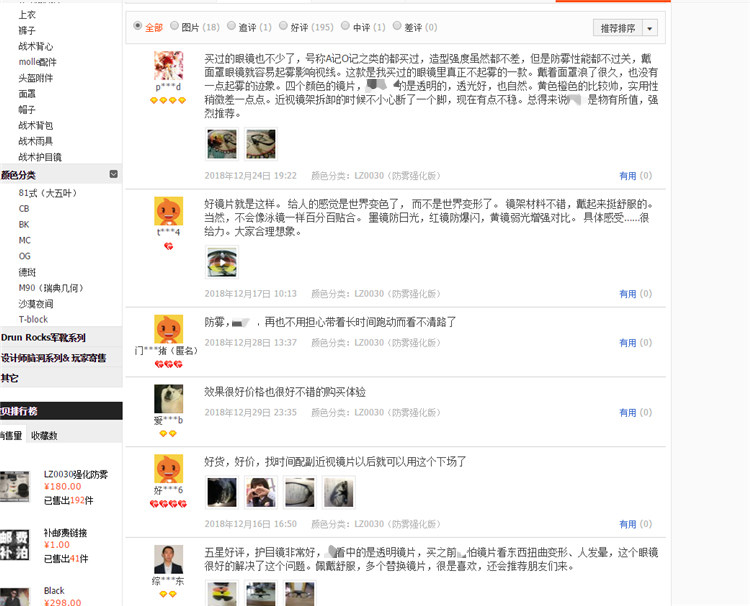Open 设计师脑洞系列&玩家寄售 sidebar section
The height and width of the screenshot is (606, 750).
[x=53, y=358]
